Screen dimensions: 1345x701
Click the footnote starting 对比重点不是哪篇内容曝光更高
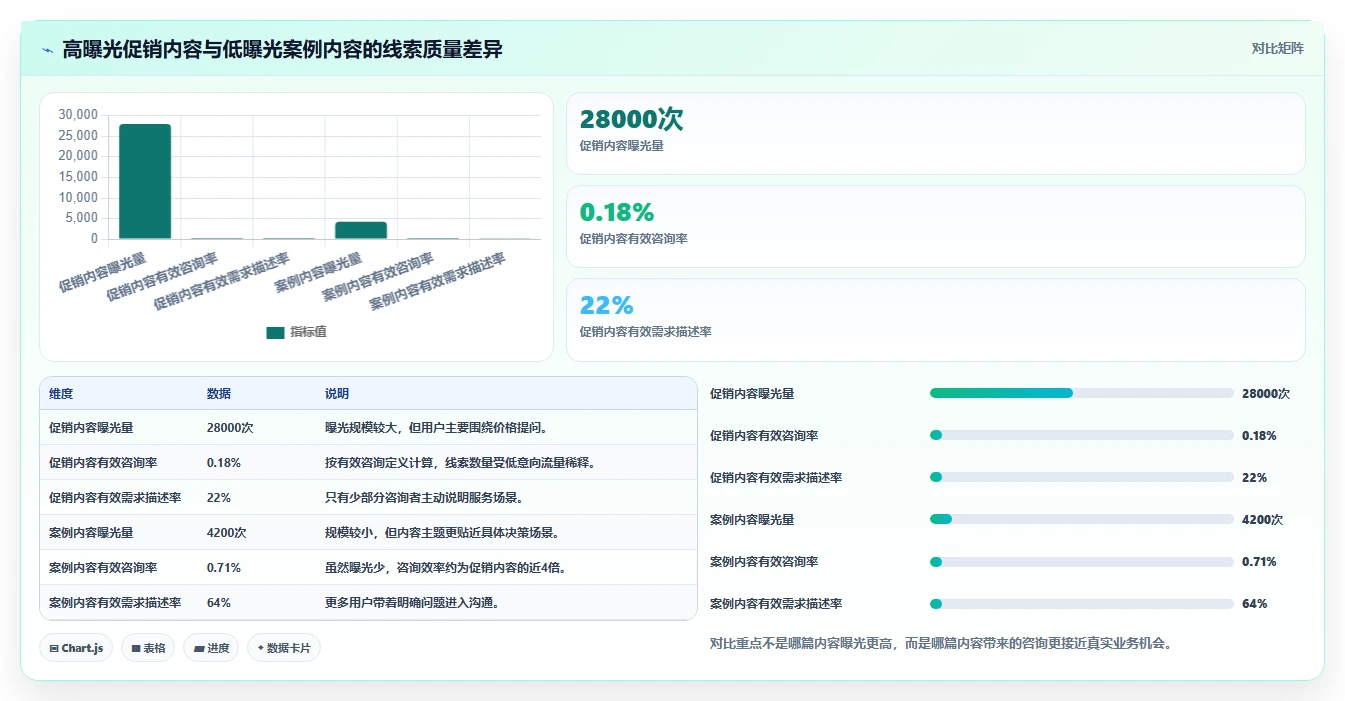[x=940, y=643]
